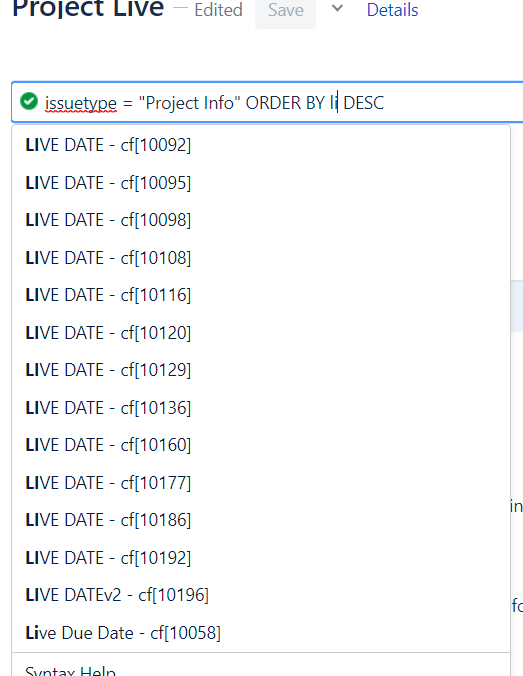Choose suggestion LIVE DATE - cf[10136]

[x=261, y=408]
